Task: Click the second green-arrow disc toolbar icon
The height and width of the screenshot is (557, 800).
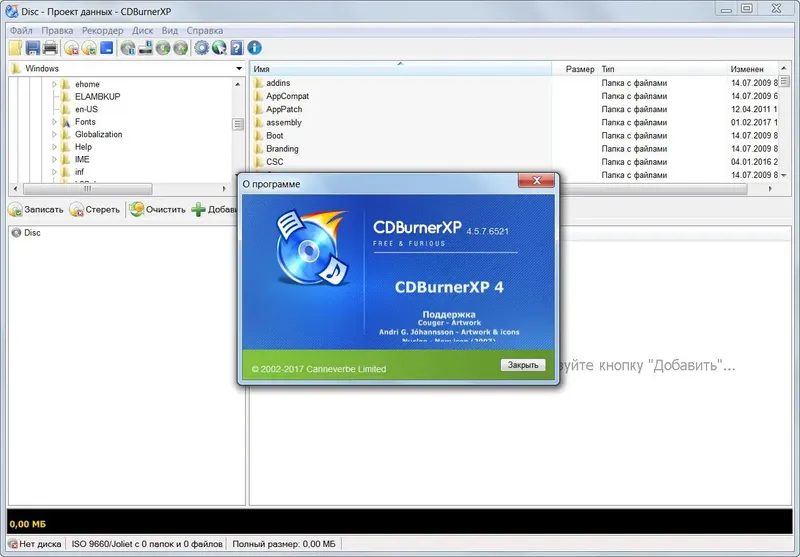Action: coord(181,48)
